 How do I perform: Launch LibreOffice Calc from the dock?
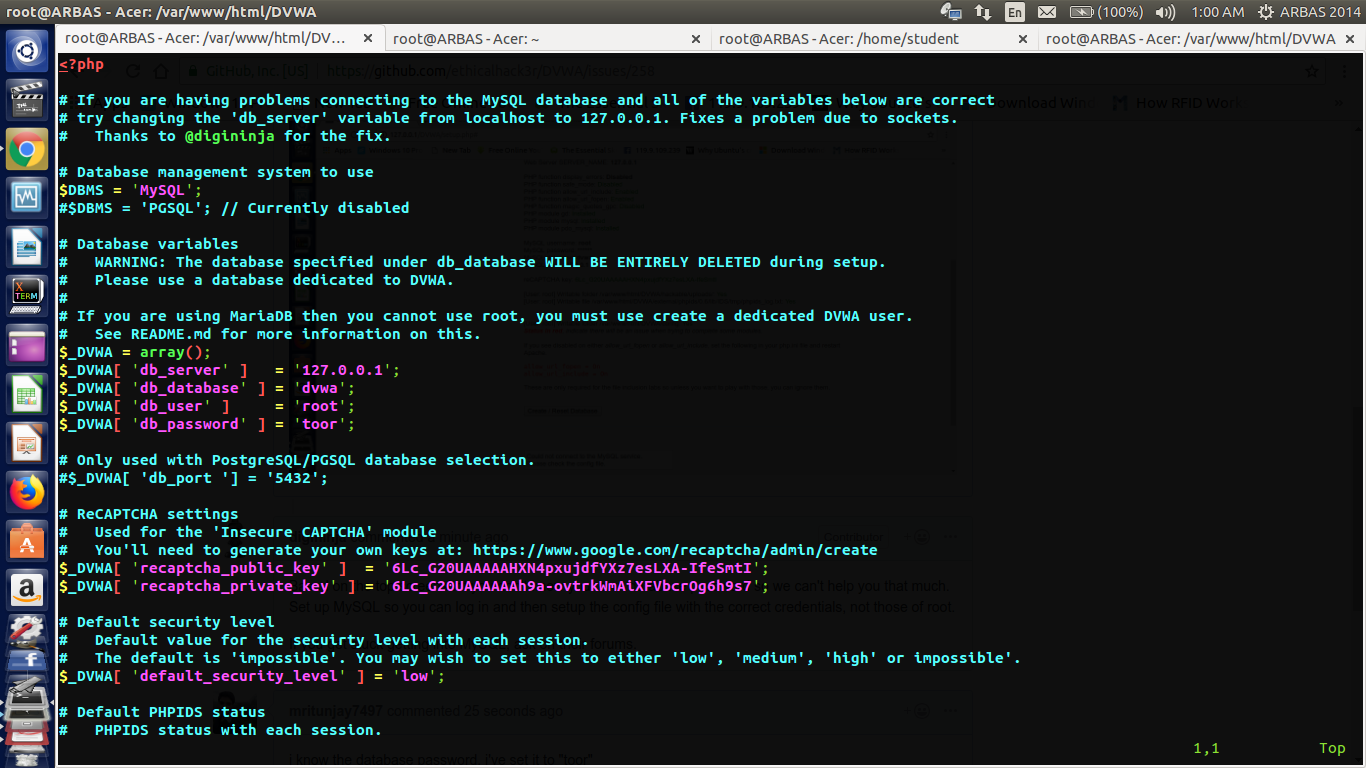[27, 395]
